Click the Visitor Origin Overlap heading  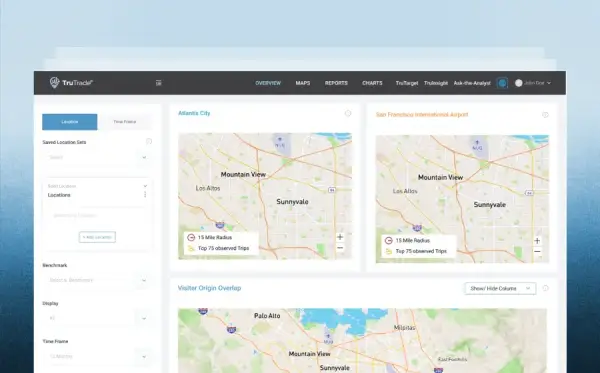point(209,288)
